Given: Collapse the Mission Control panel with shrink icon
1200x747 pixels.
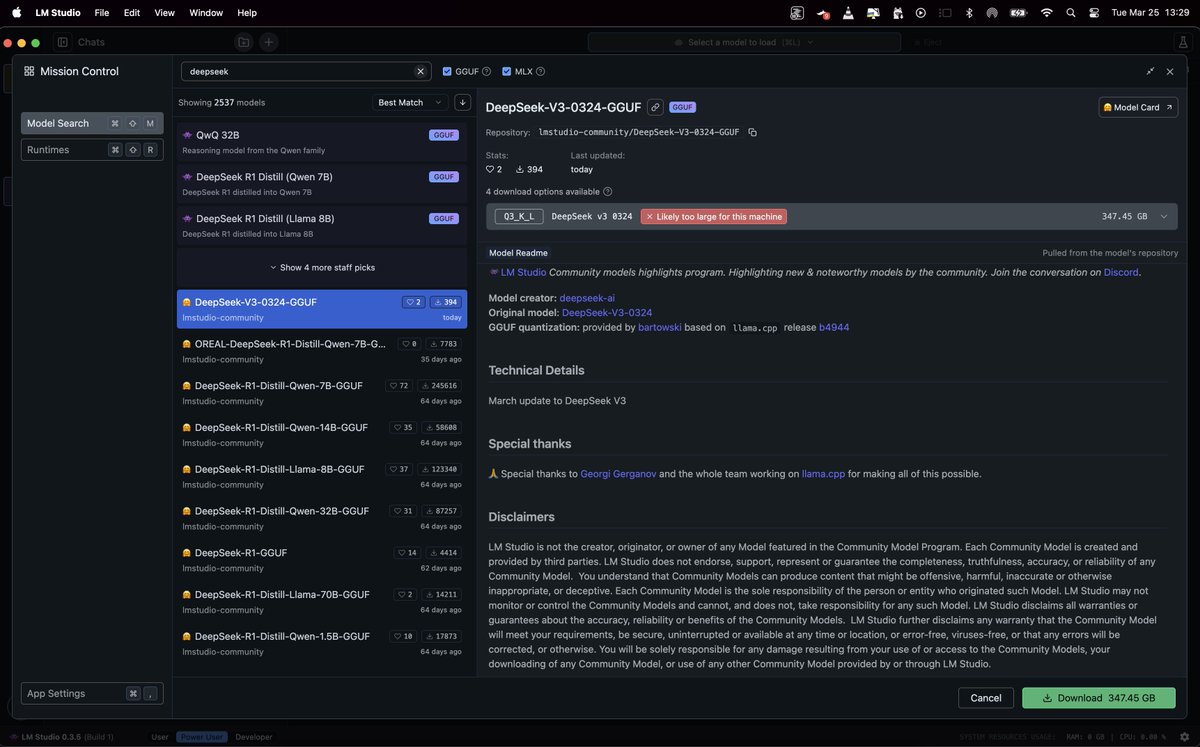Looking at the screenshot, I should click(1150, 71).
